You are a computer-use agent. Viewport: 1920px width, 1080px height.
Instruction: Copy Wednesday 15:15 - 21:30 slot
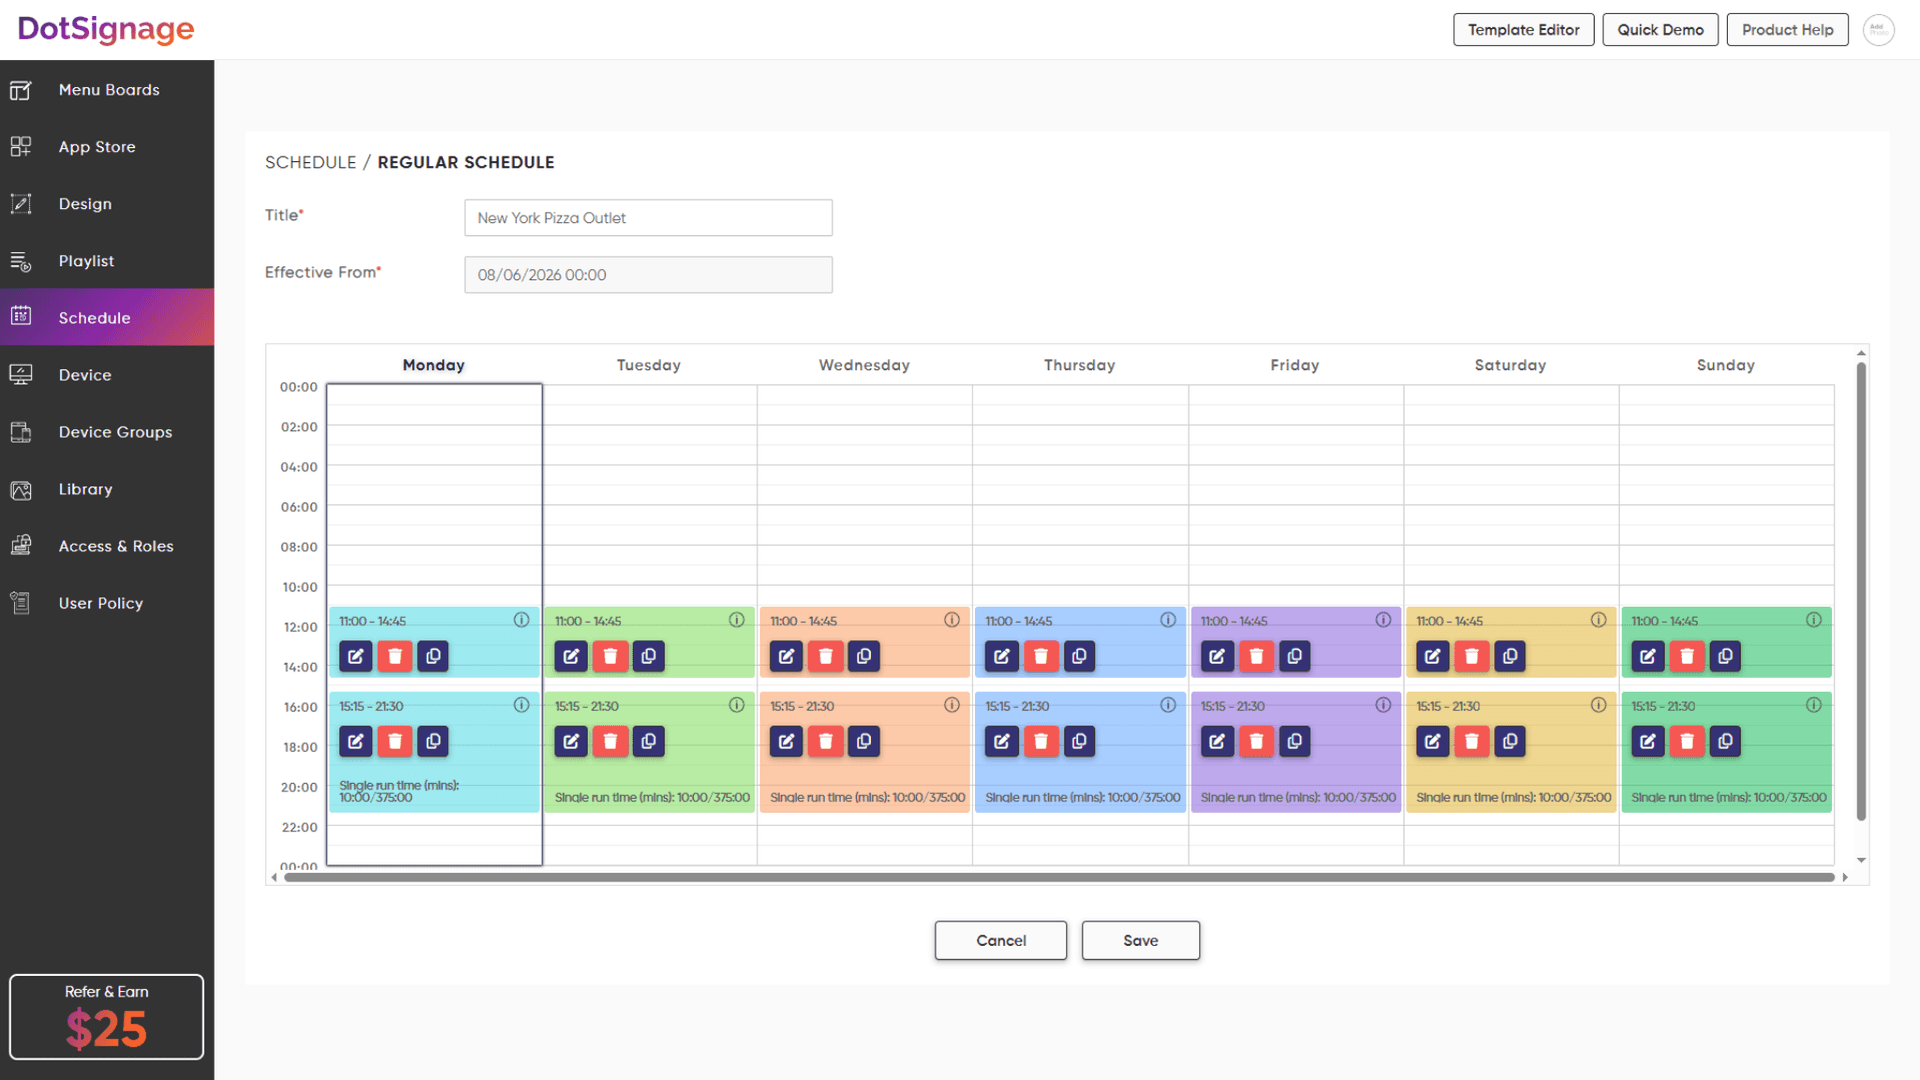pos(864,741)
